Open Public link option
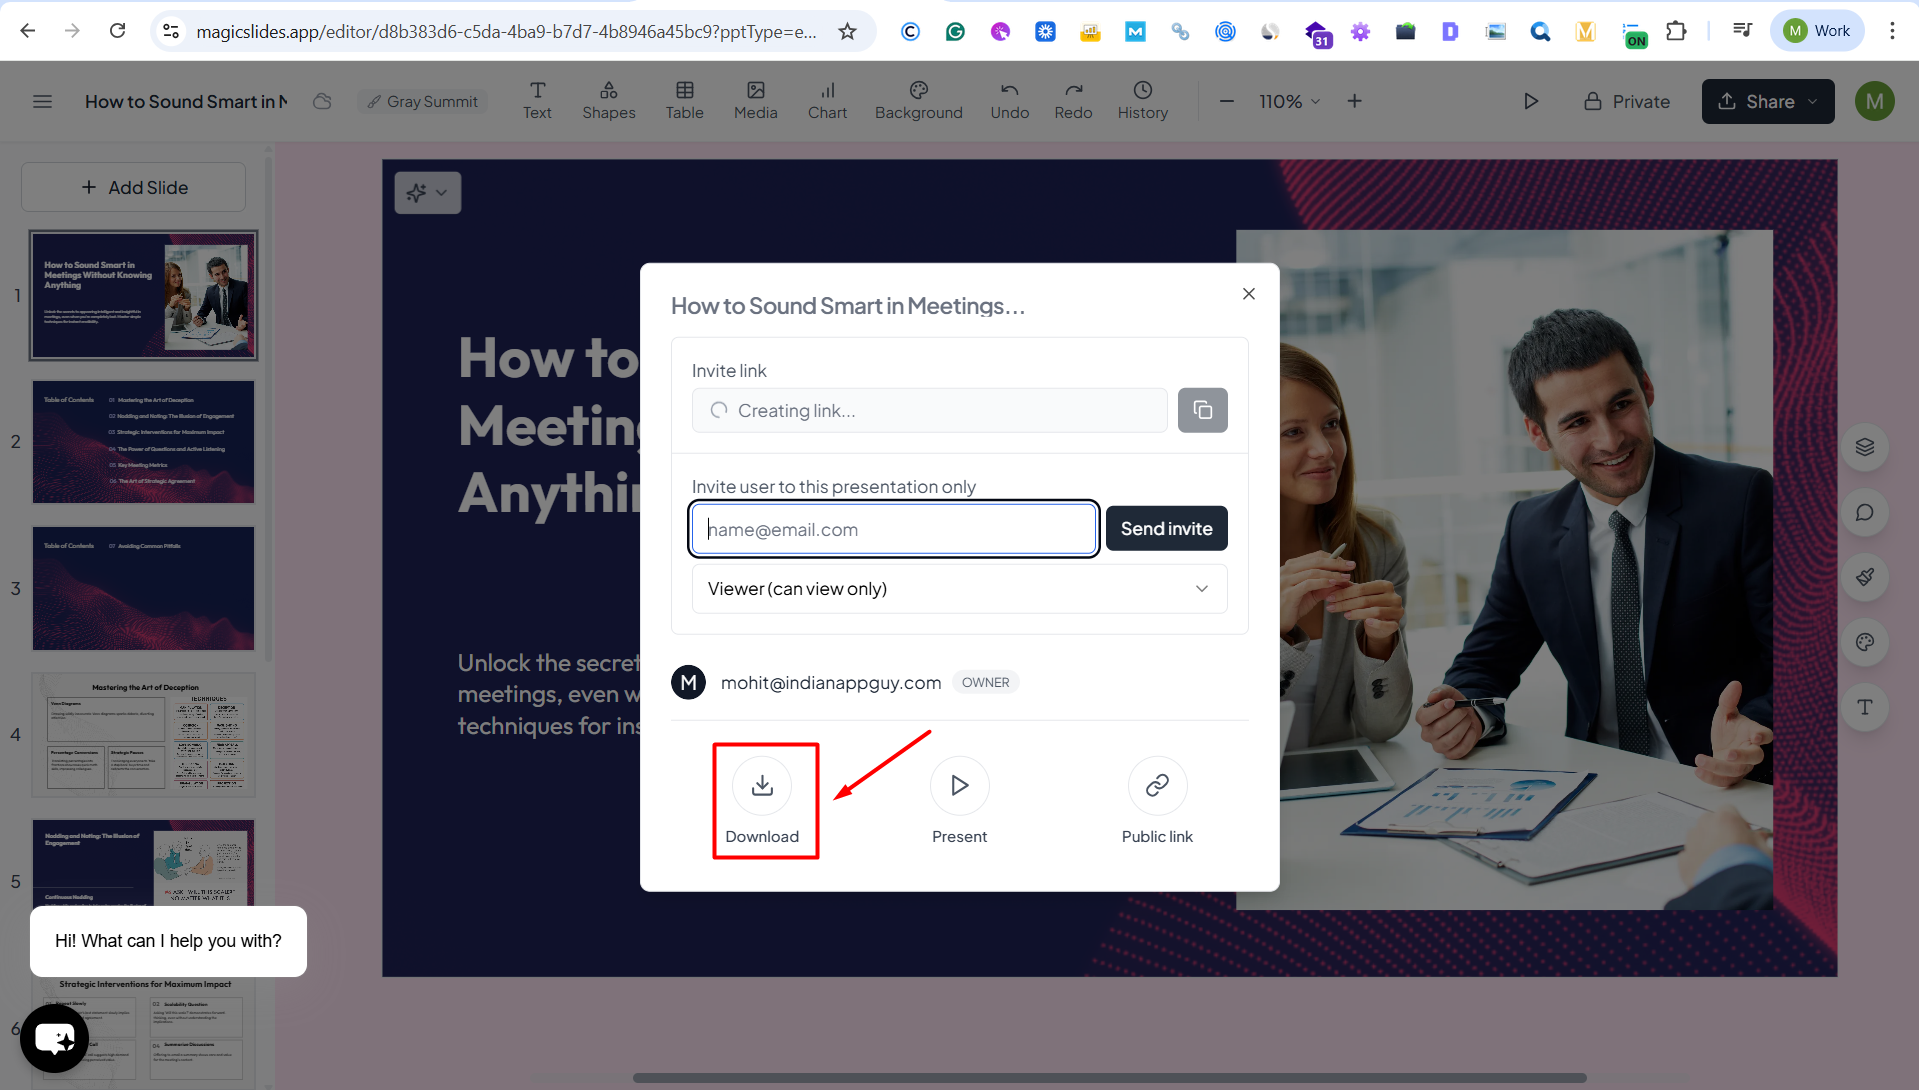The image size is (1919, 1090). tap(1157, 786)
